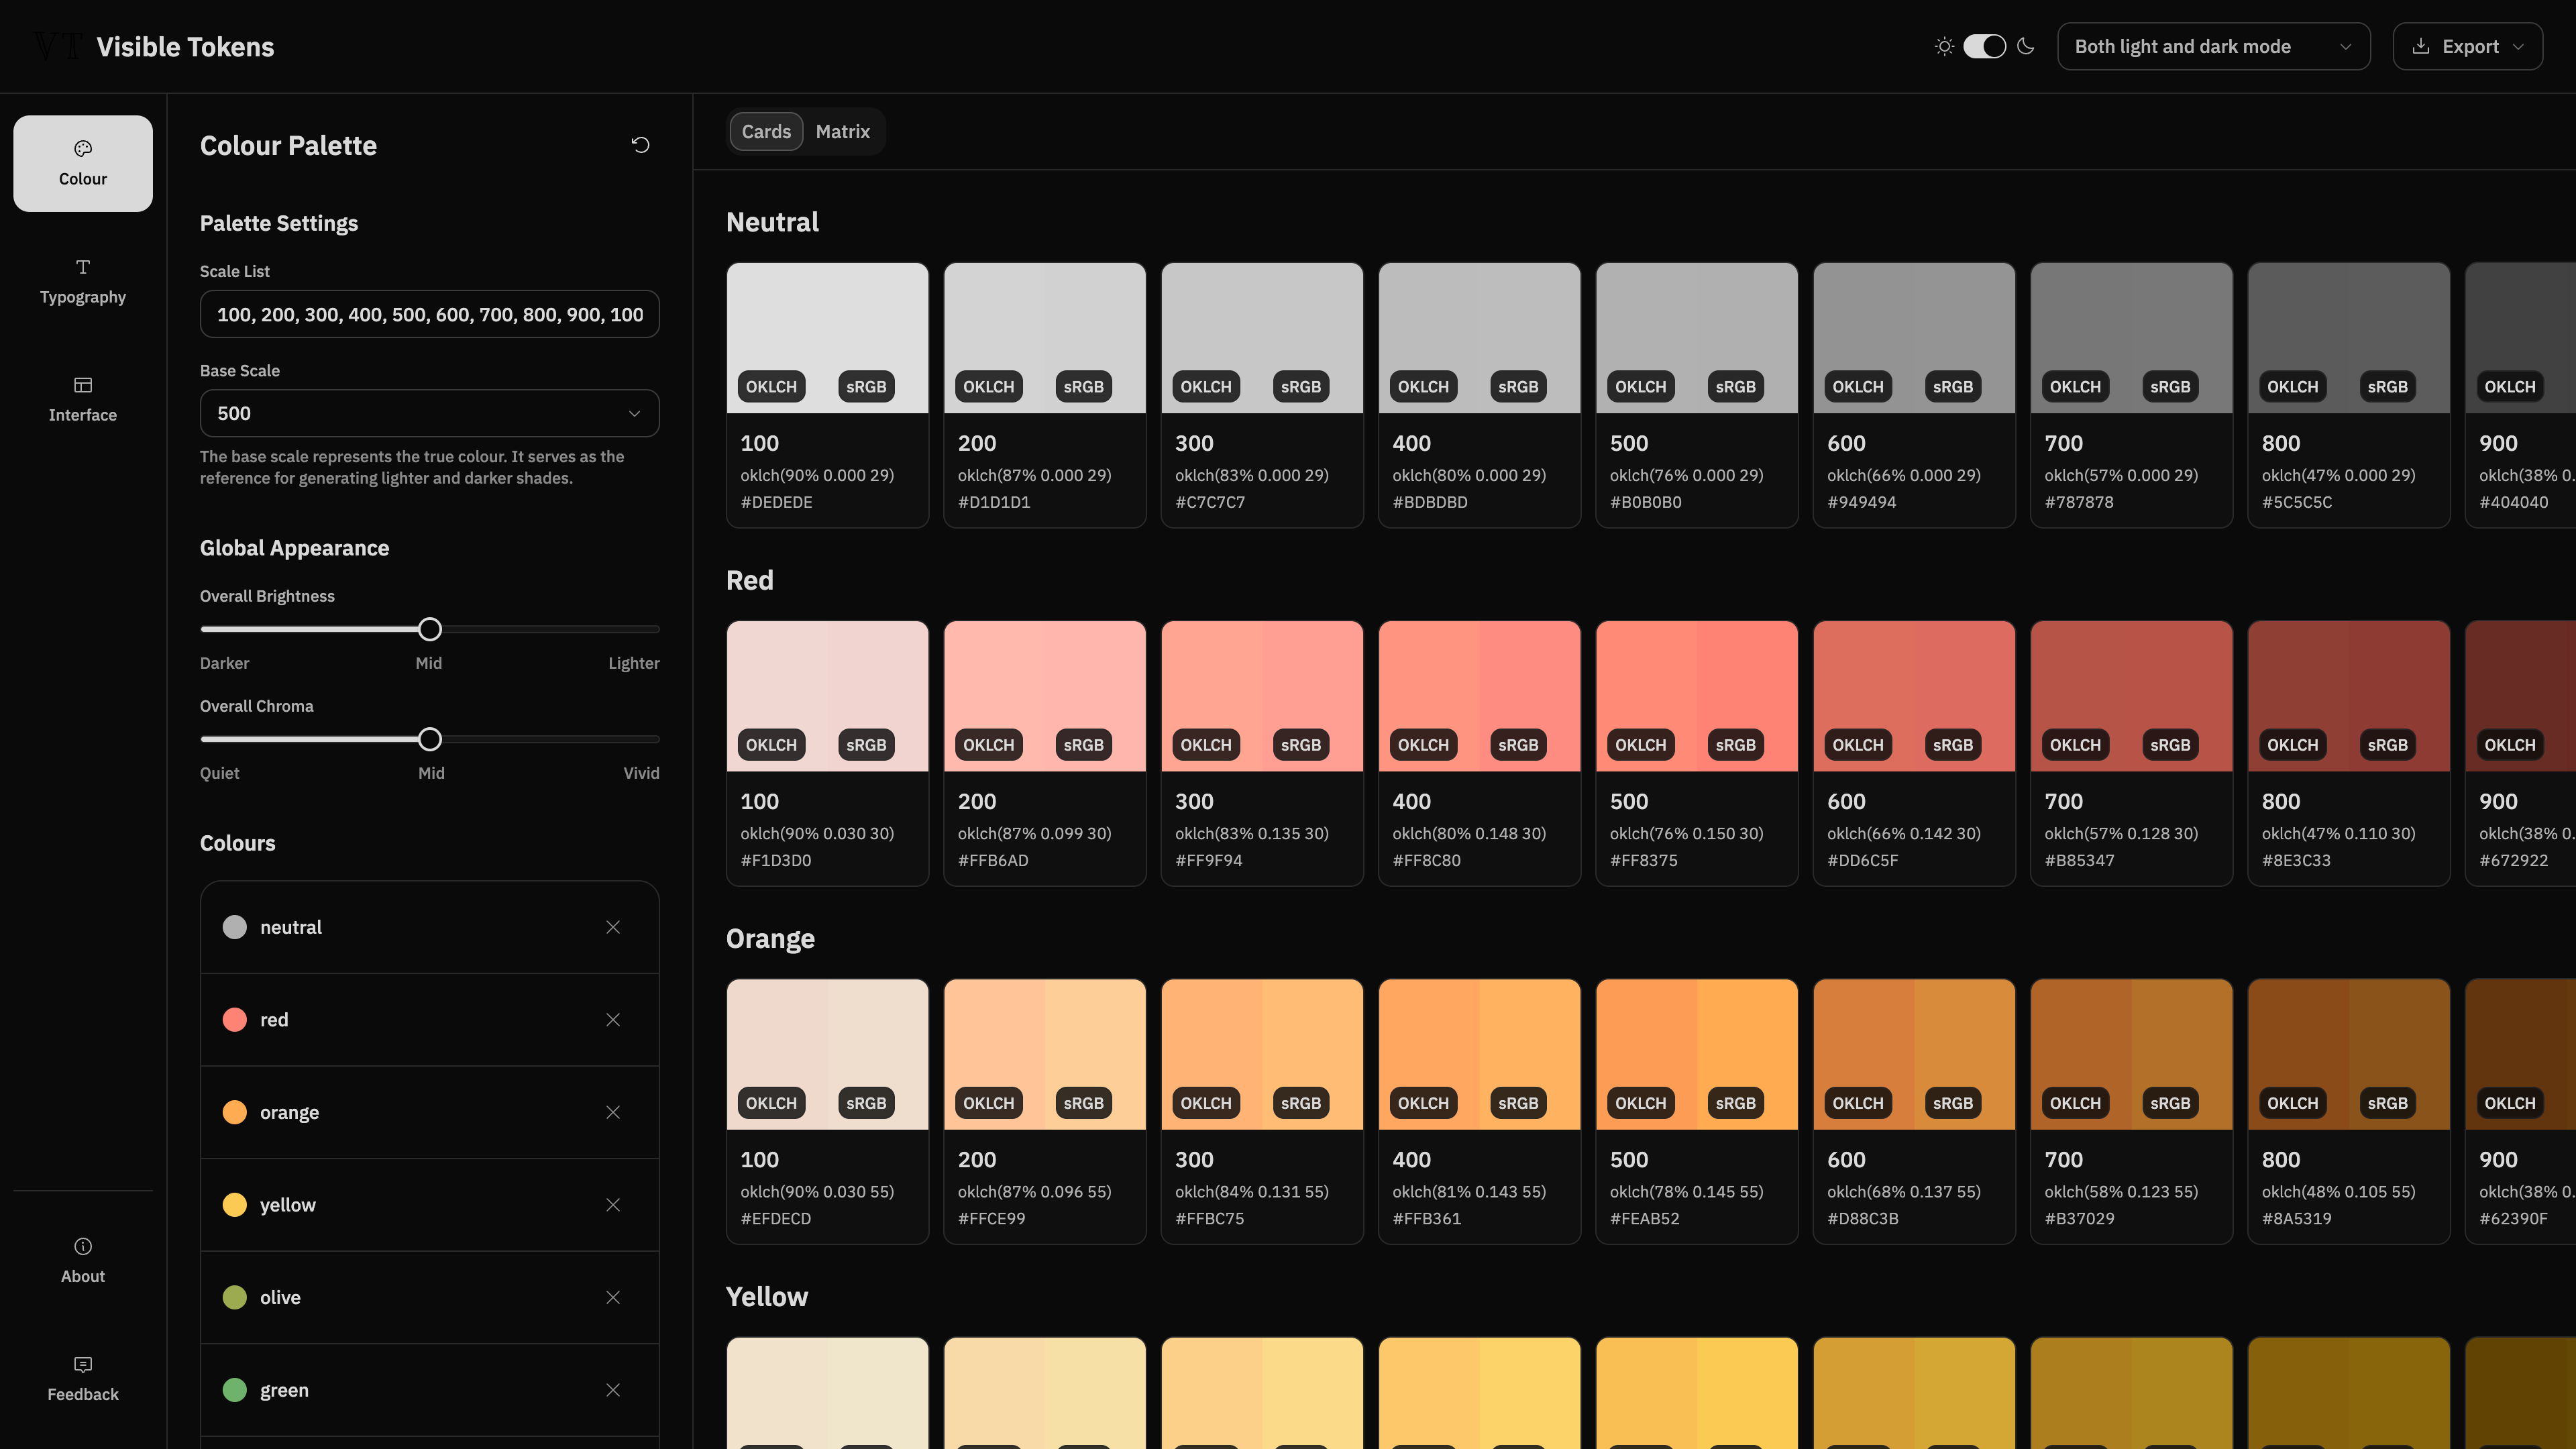2576x1449 pixels.
Task: Select the yellow colour row
Action: [x=429, y=1205]
